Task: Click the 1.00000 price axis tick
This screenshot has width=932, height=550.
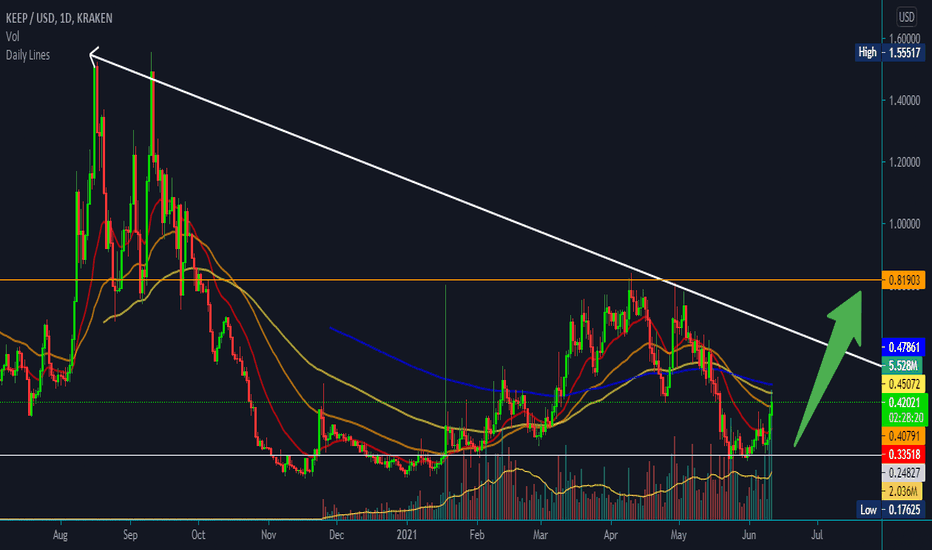Action: (x=905, y=224)
